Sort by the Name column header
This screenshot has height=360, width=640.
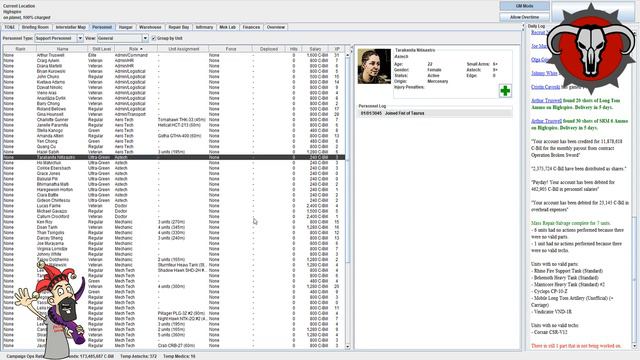[62, 49]
